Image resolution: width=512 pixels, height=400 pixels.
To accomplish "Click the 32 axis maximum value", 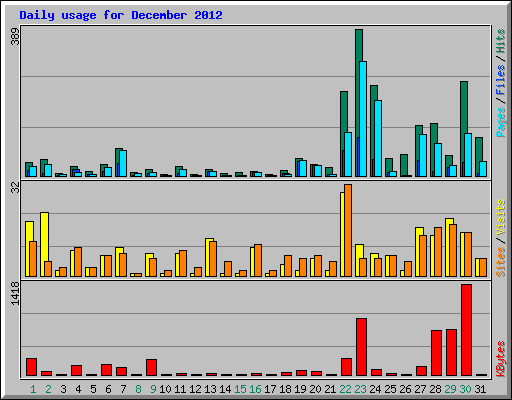I will (15, 188).
